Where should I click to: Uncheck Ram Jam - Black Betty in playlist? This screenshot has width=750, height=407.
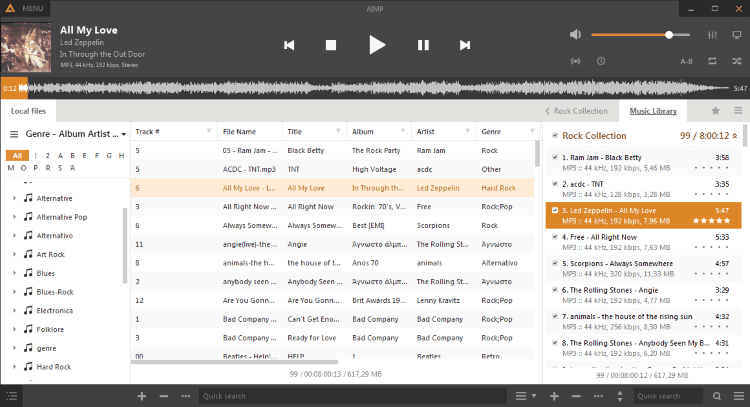[x=555, y=157]
